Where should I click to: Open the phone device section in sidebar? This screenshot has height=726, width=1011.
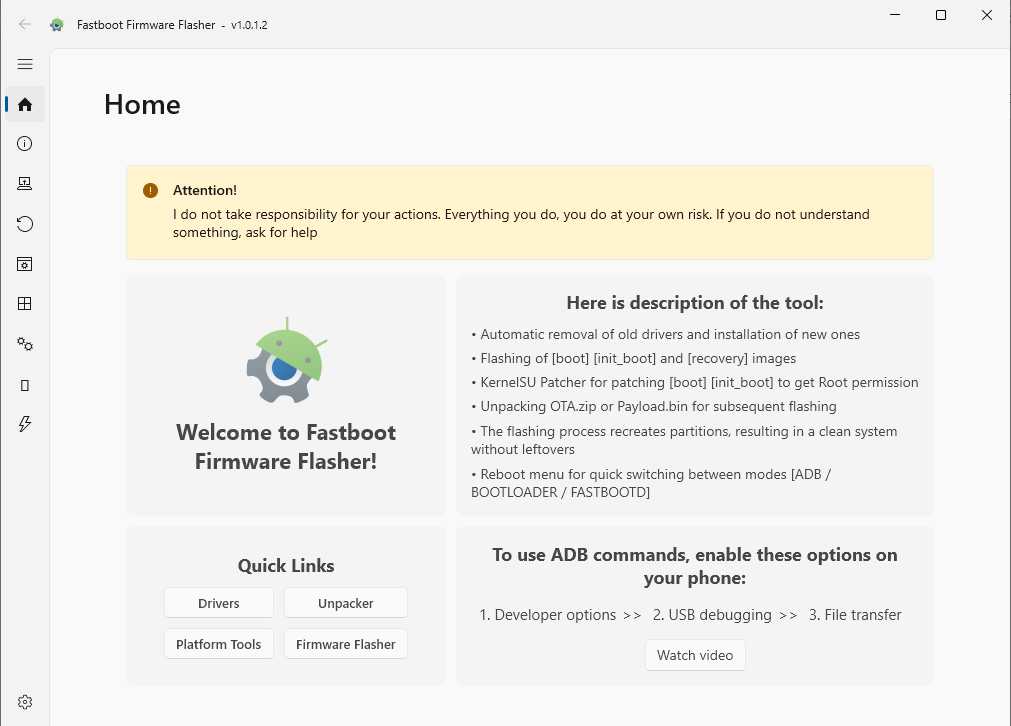[25, 384]
